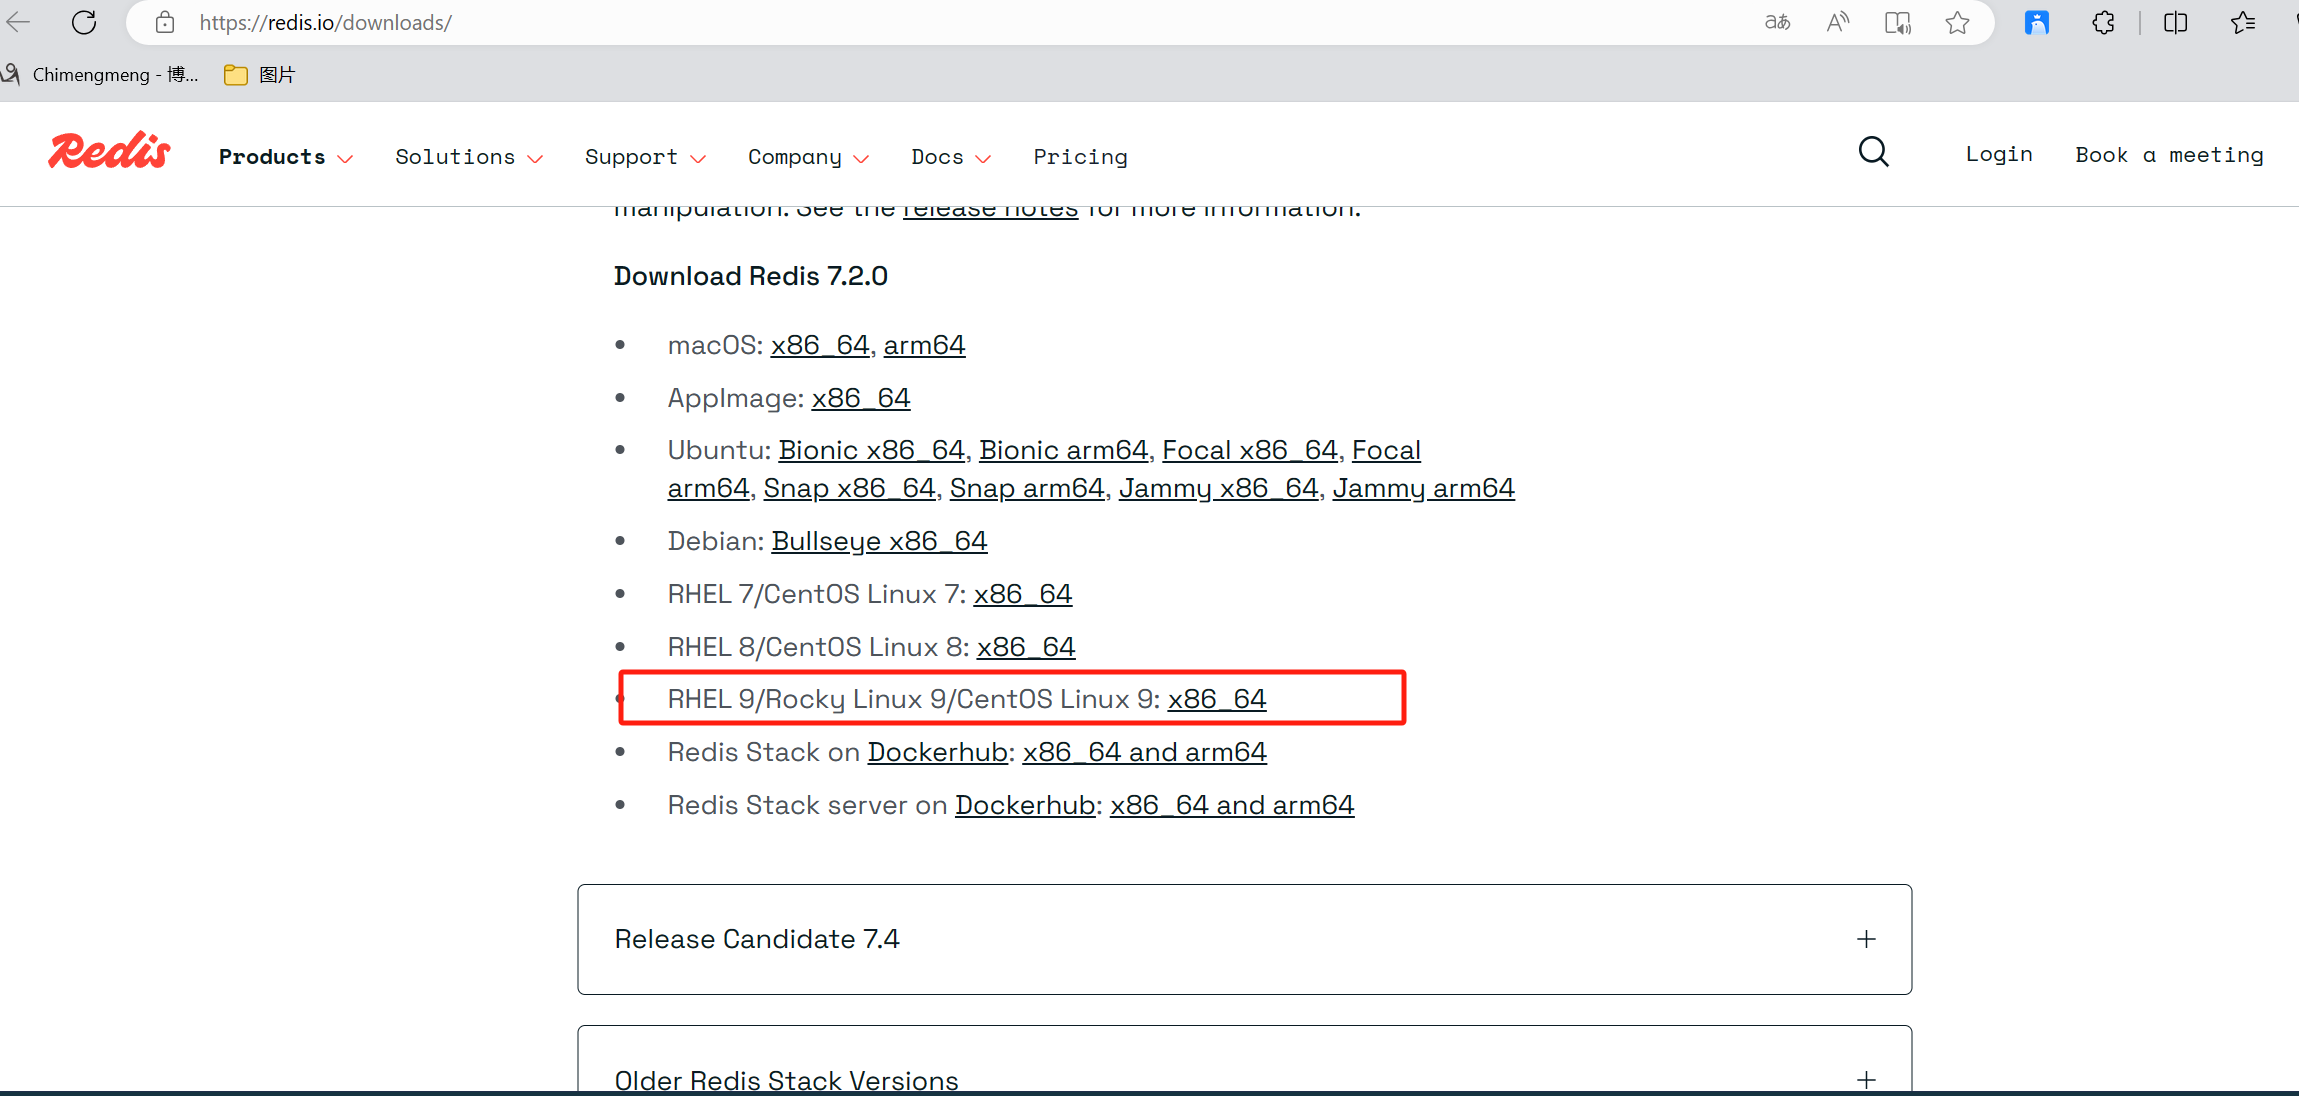This screenshot has height=1096, width=2299.
Task: Click plus icon on Older Redis Stack Versions
Action: click(x=1866, y=1080)
